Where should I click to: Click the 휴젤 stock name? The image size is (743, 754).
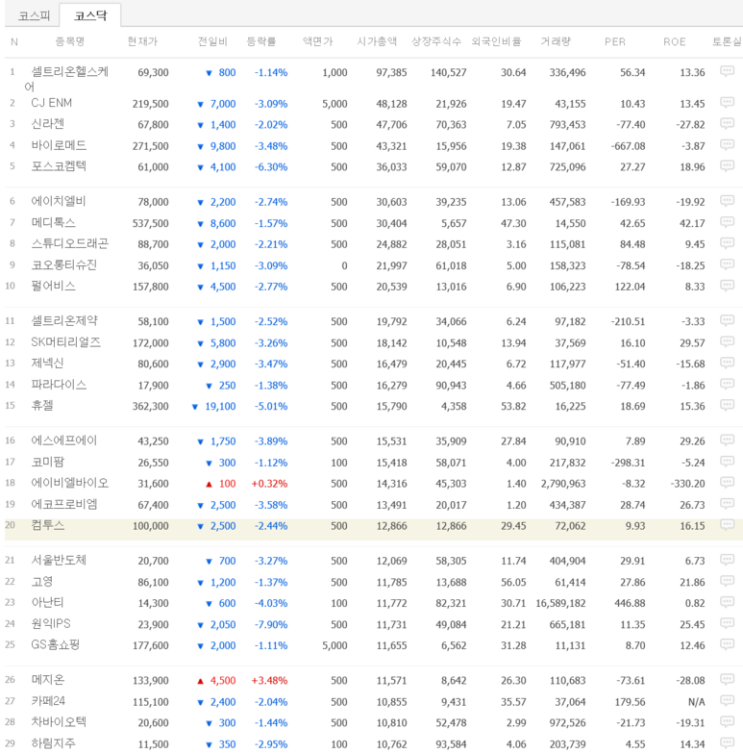[42, 406]
